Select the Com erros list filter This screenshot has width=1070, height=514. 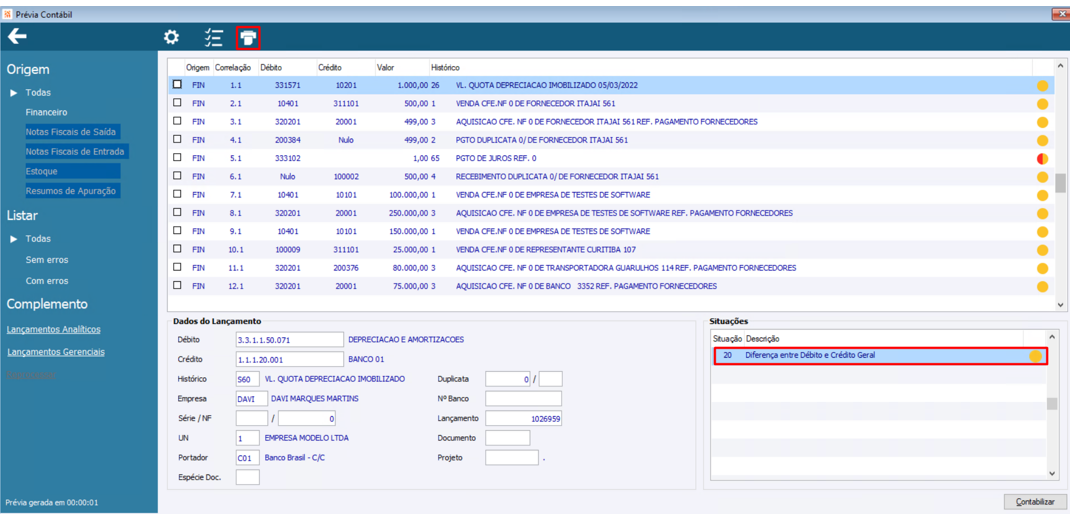47,281
